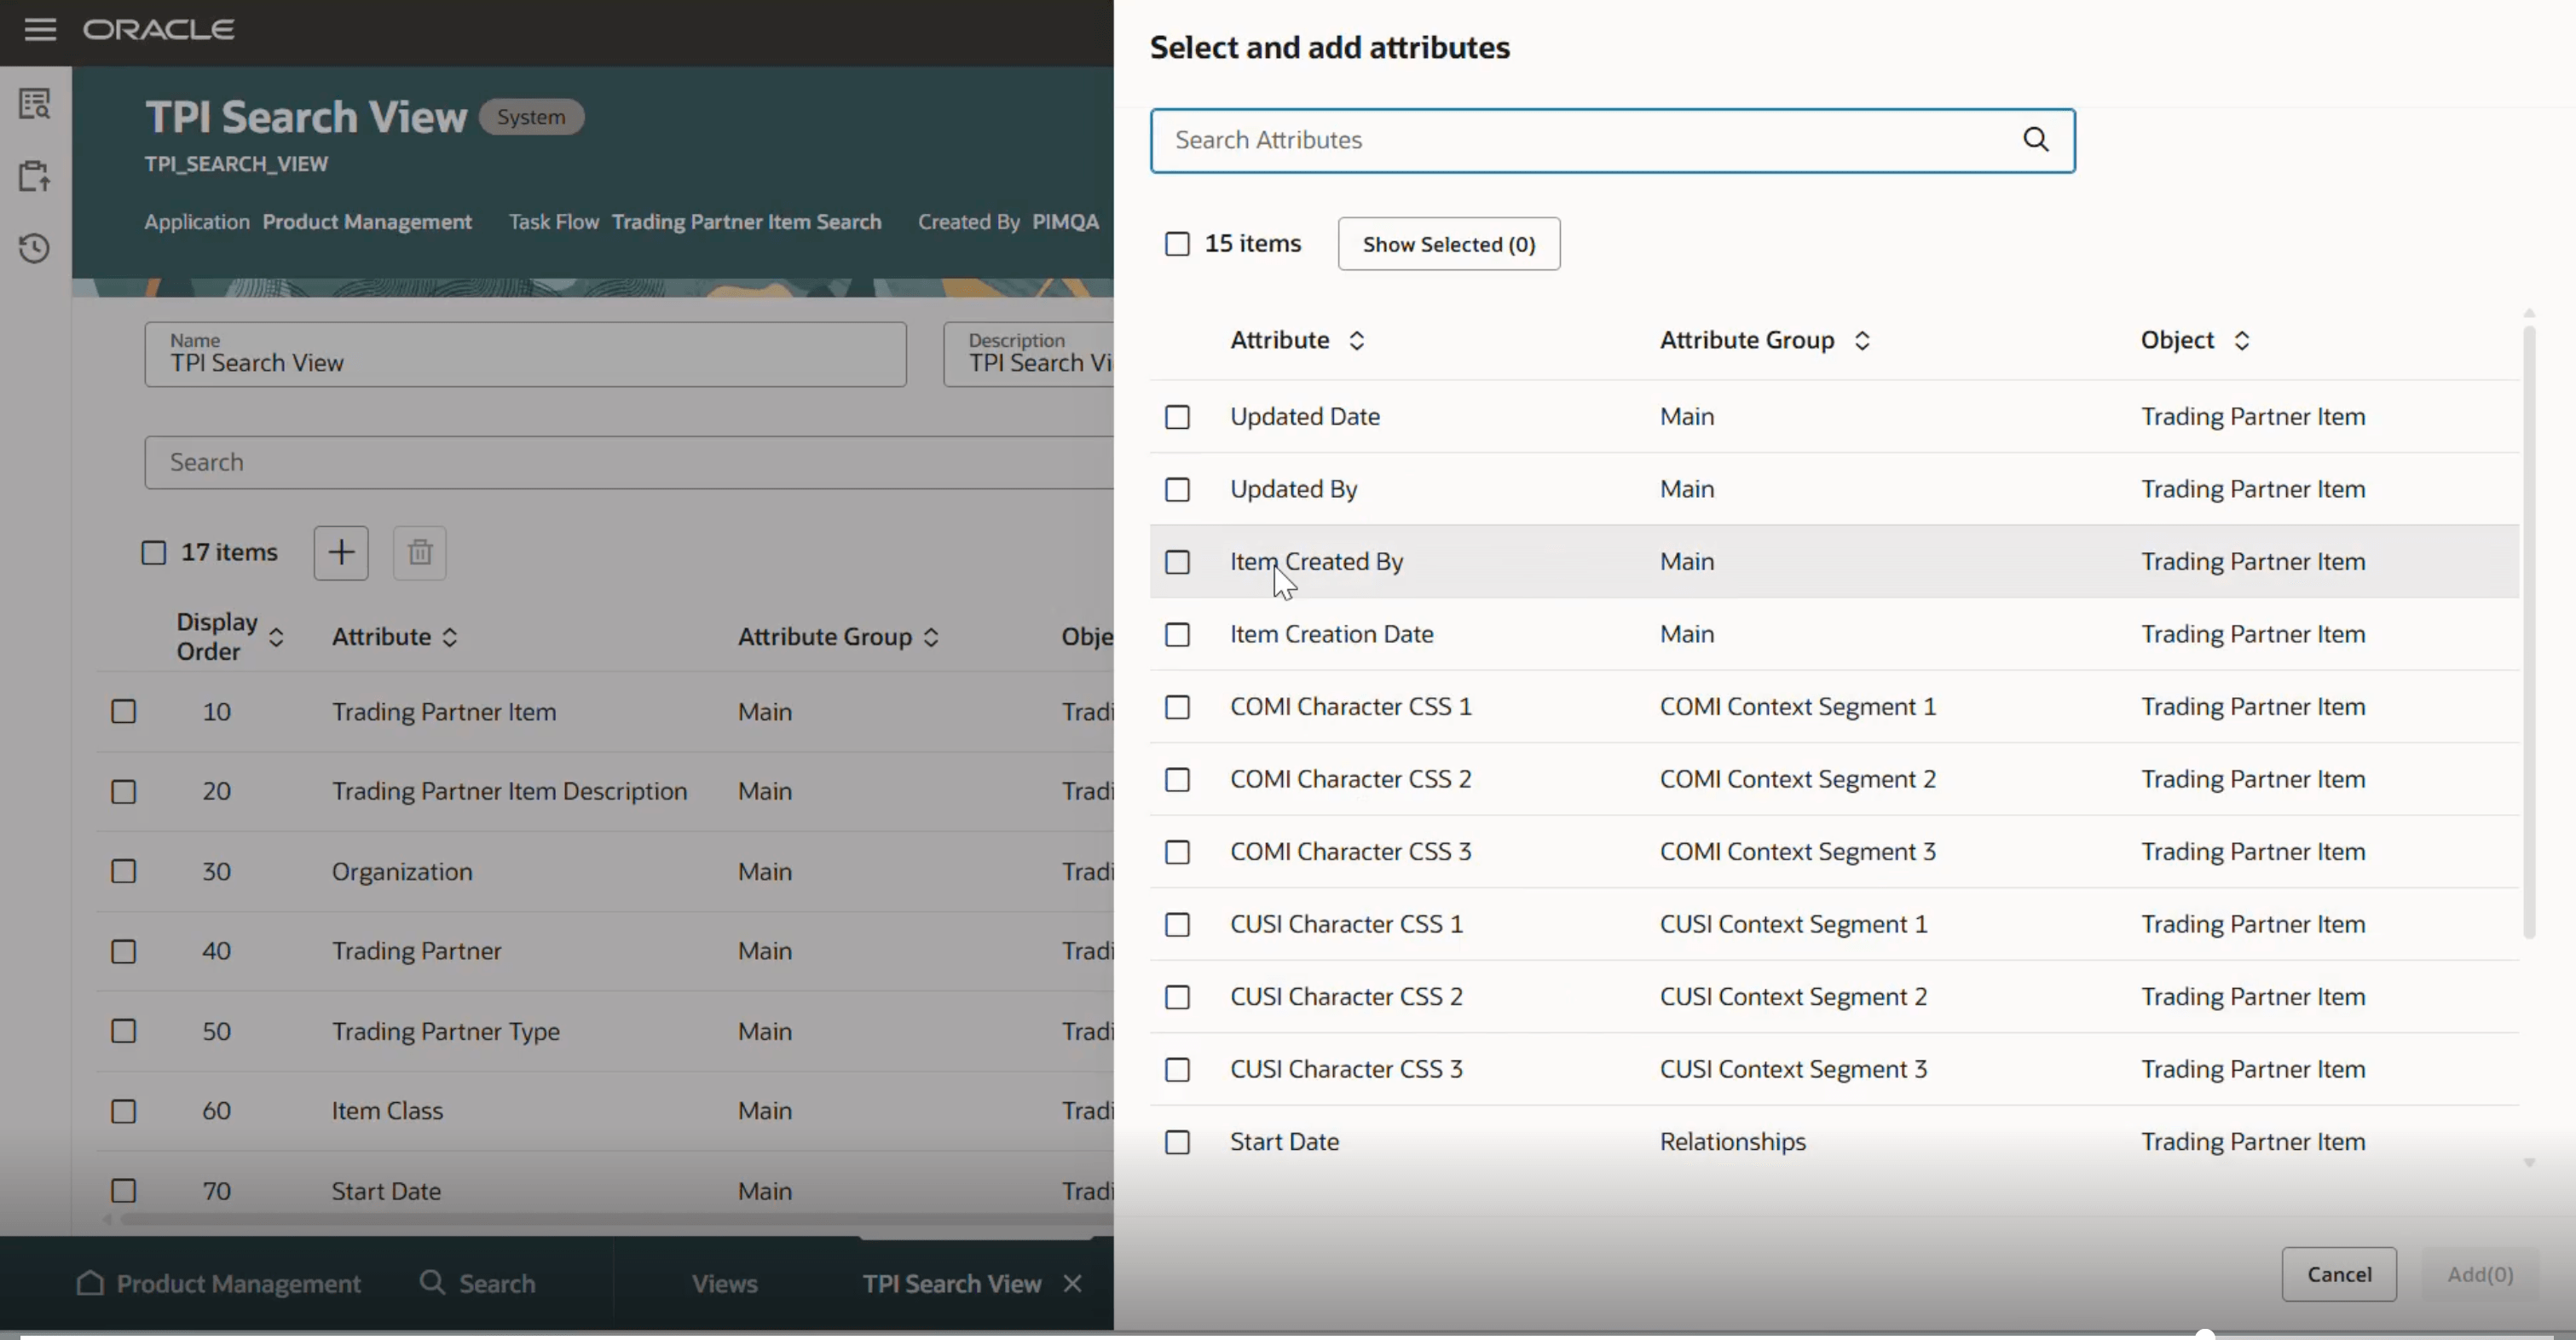This screenshot has width=2576, height=1340.
Task: Open the navigation hamburger menu
Action: pyautogui.click(x=40, y=30)
